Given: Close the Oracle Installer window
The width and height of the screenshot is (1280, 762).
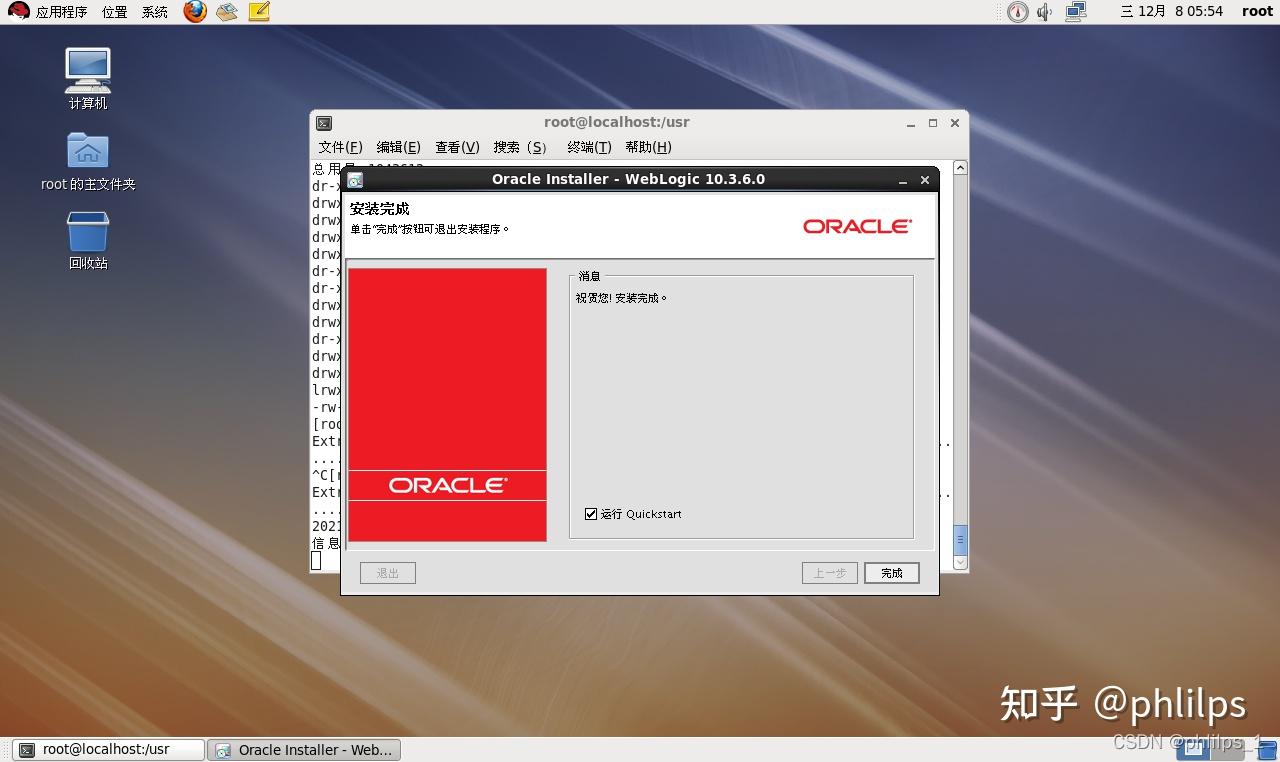Looking at the screenshot, I should [x=925, y=180].
